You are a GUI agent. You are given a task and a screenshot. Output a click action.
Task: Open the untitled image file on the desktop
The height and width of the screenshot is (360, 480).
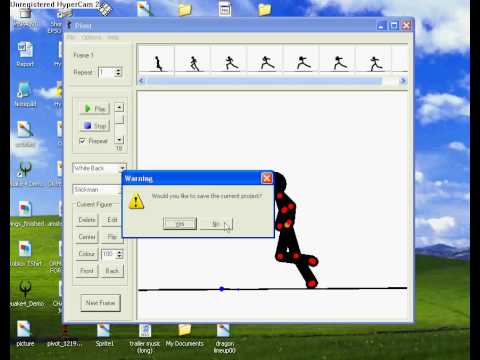25,134
